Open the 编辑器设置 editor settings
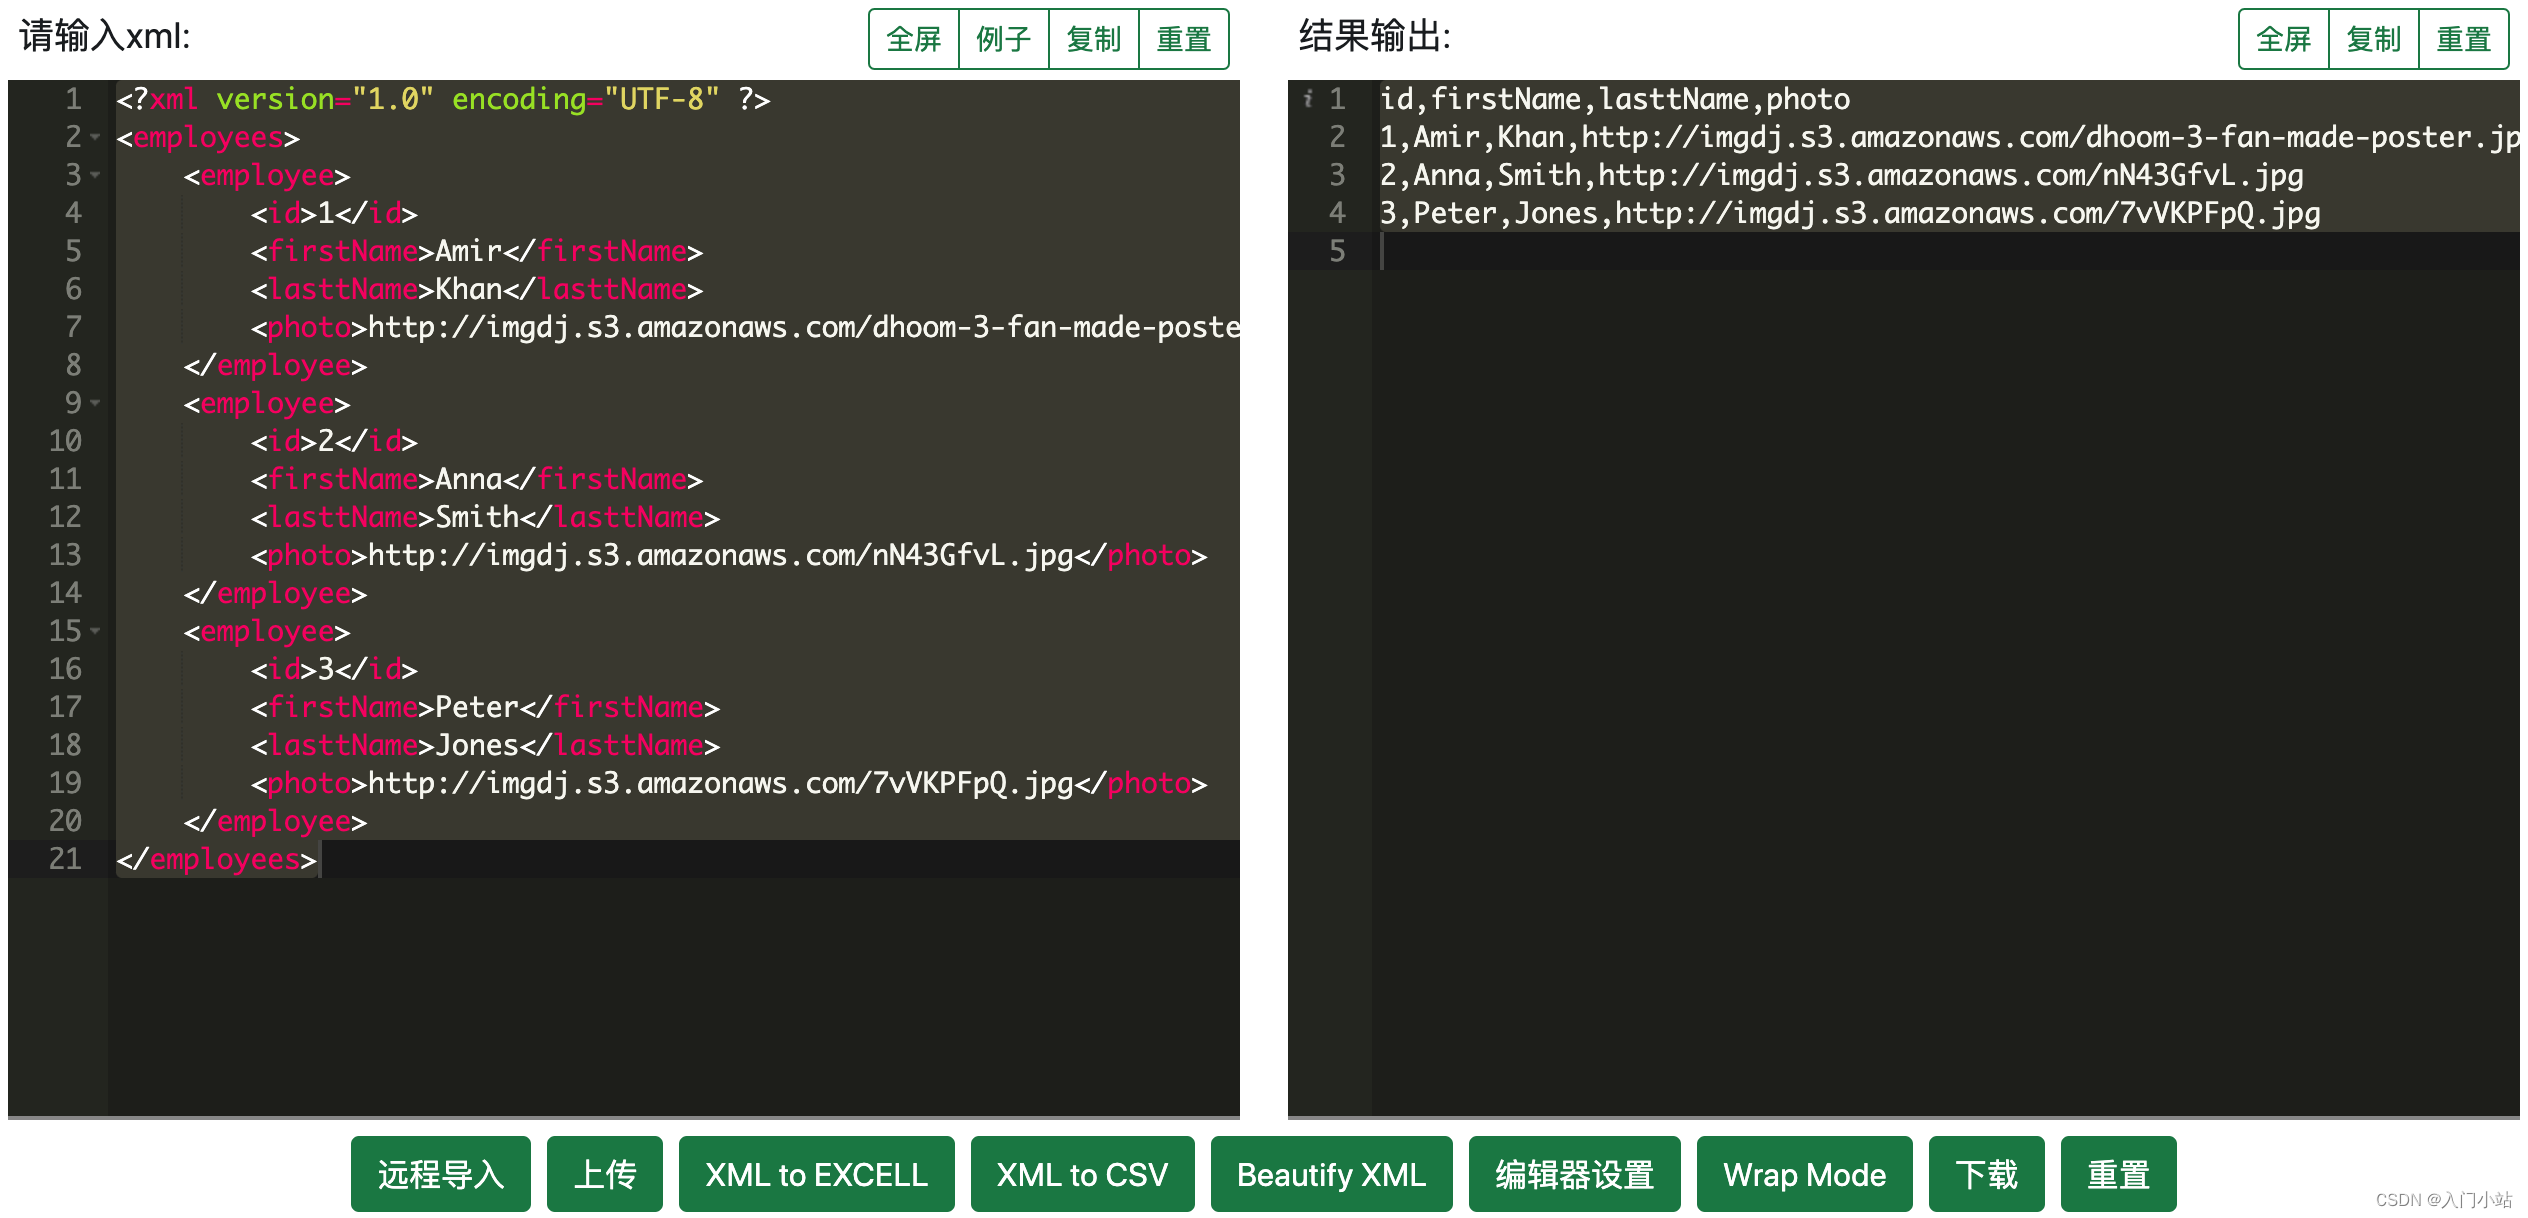The height and width of the screenshot is (1218, 2528). [1574, 1174]
